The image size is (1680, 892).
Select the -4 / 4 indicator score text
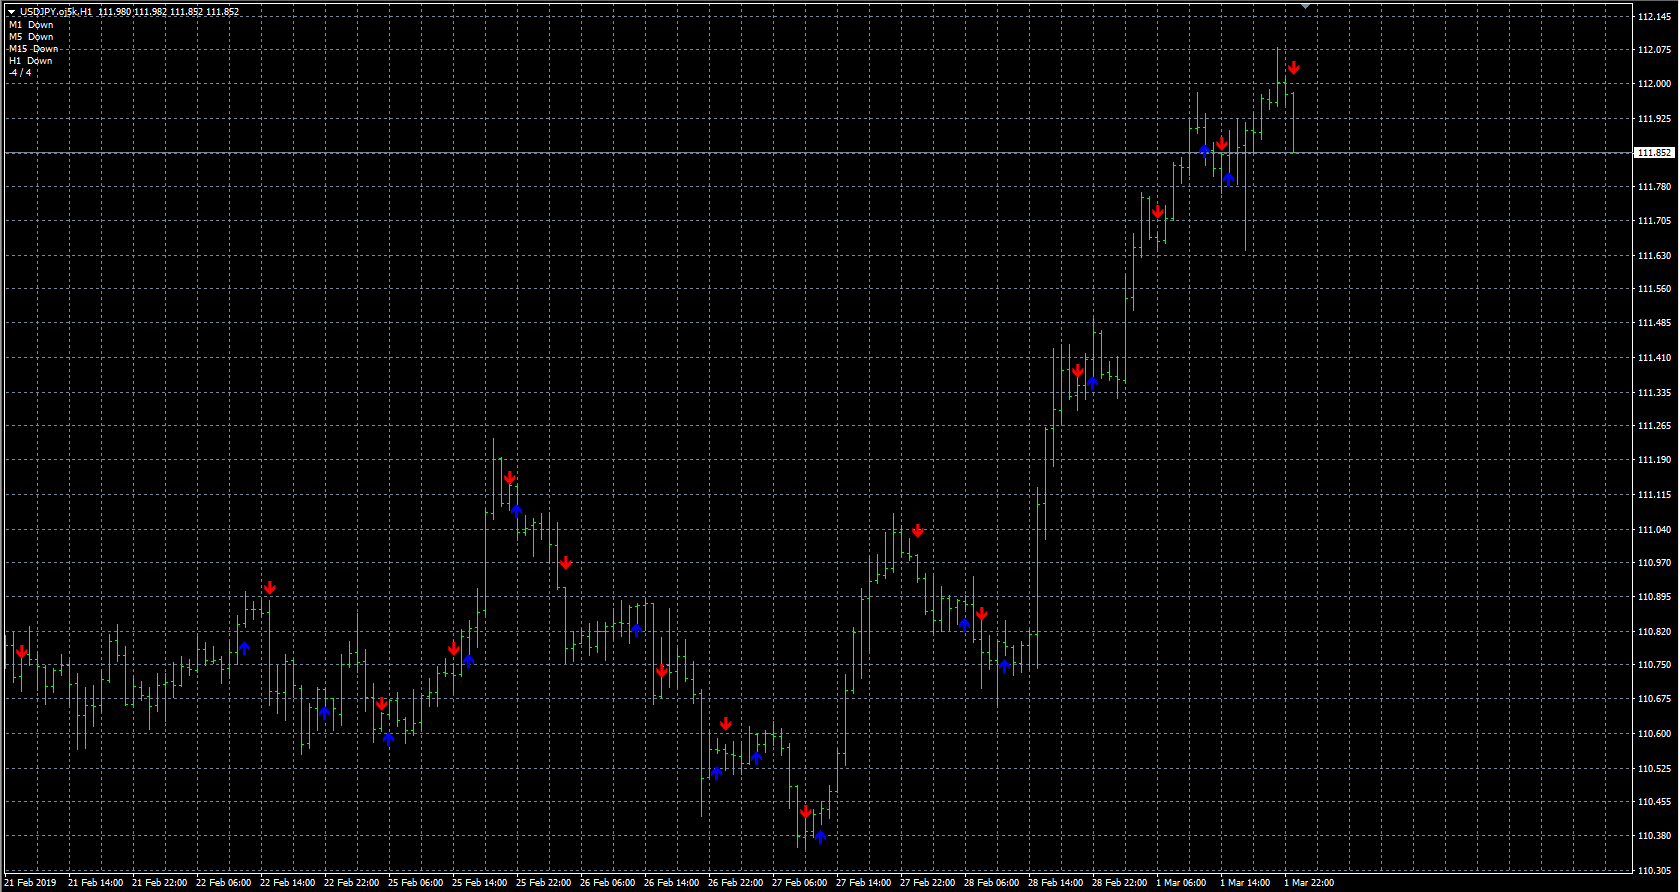click(x=20, y=73)
